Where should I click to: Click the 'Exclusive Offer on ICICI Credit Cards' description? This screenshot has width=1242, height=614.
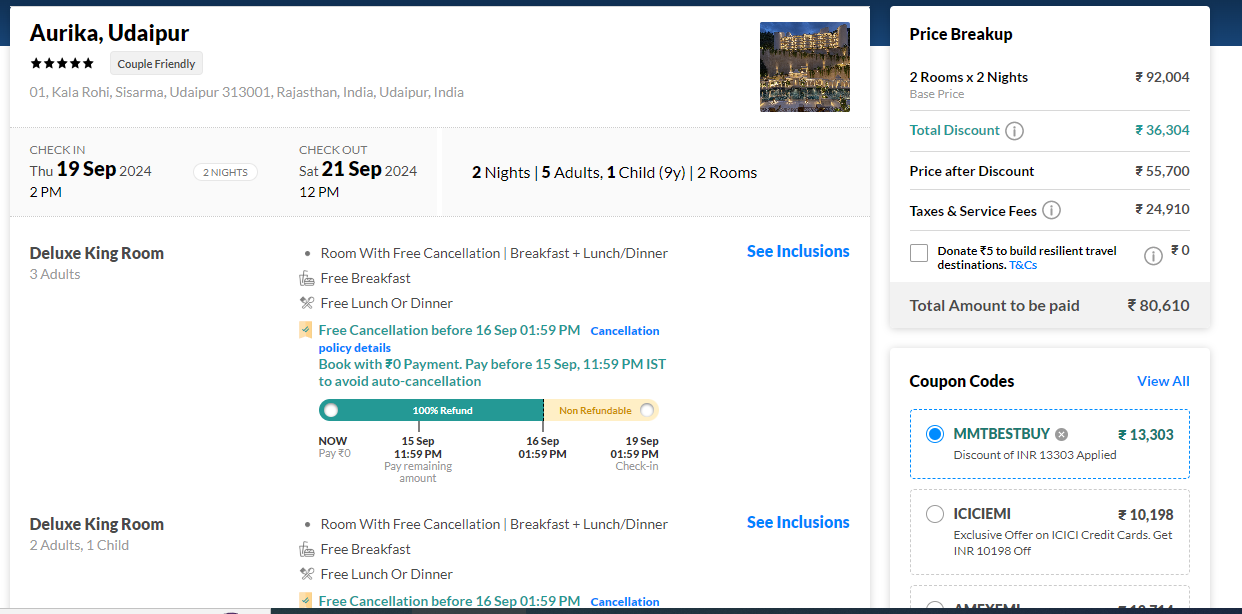pos(1063,543)
